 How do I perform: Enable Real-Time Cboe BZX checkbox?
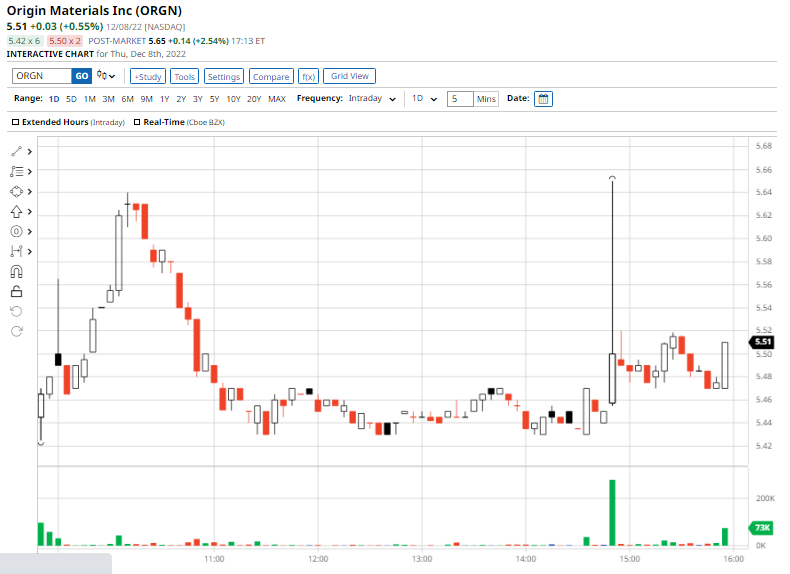coord(137,122)
